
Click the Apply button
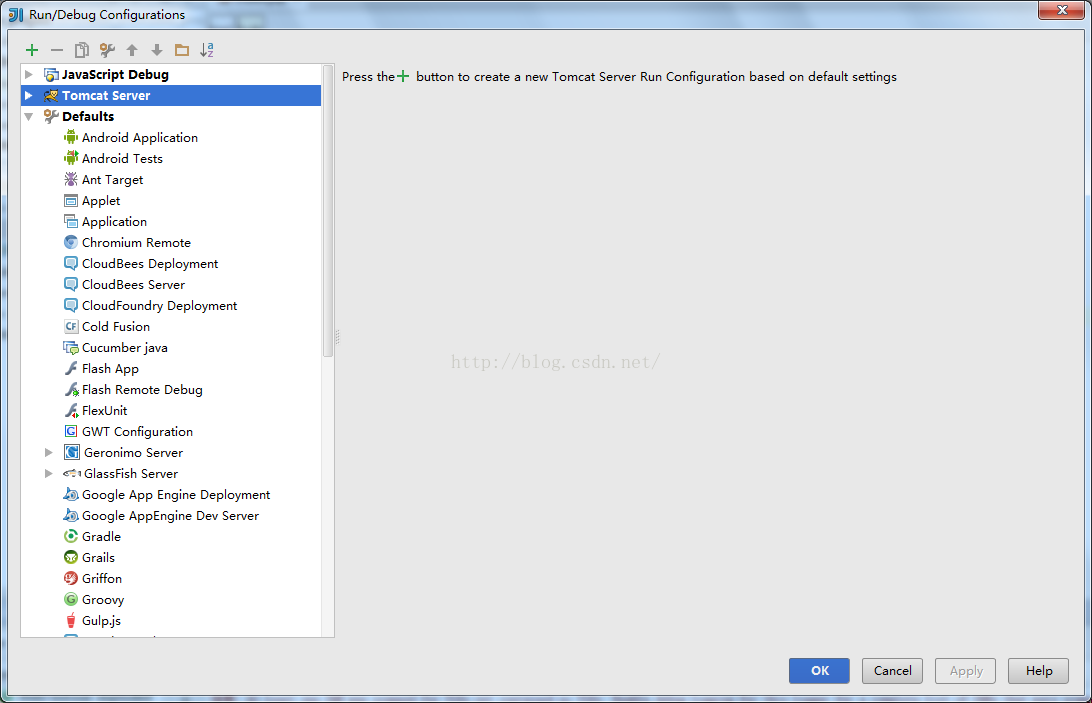click(965, 670)
